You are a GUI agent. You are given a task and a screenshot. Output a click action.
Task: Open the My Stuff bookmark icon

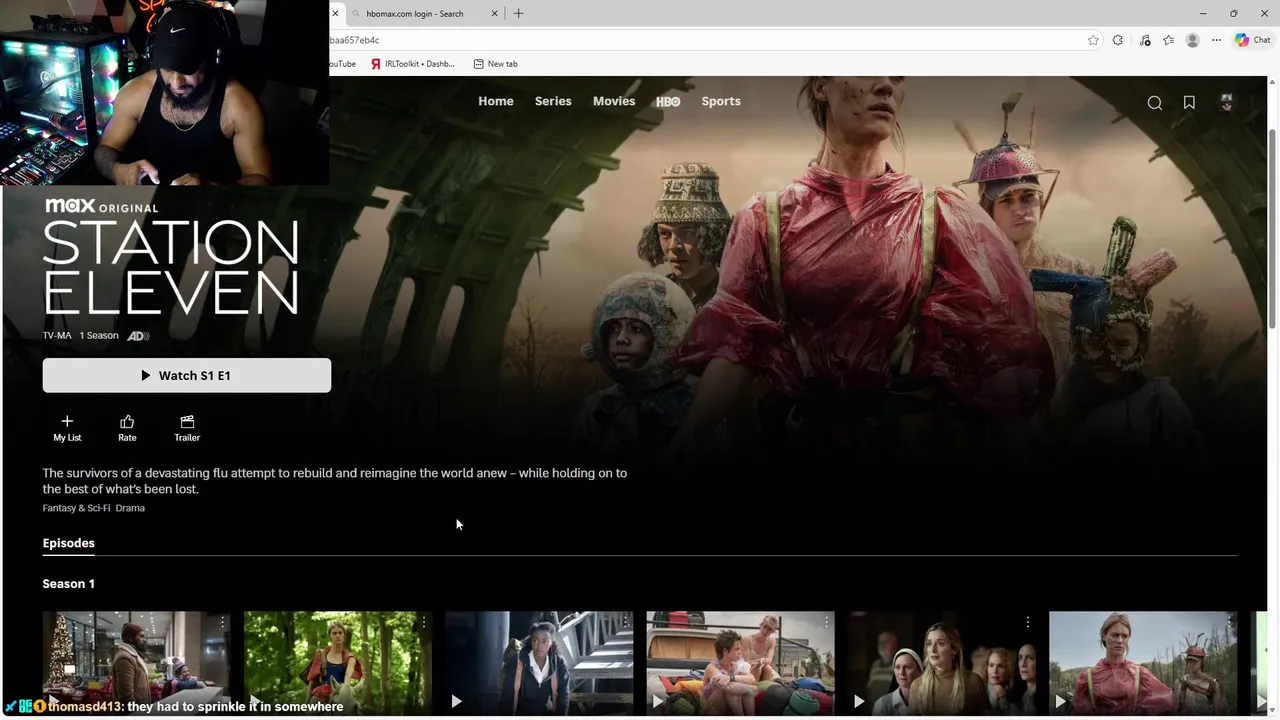(1189, 102)
